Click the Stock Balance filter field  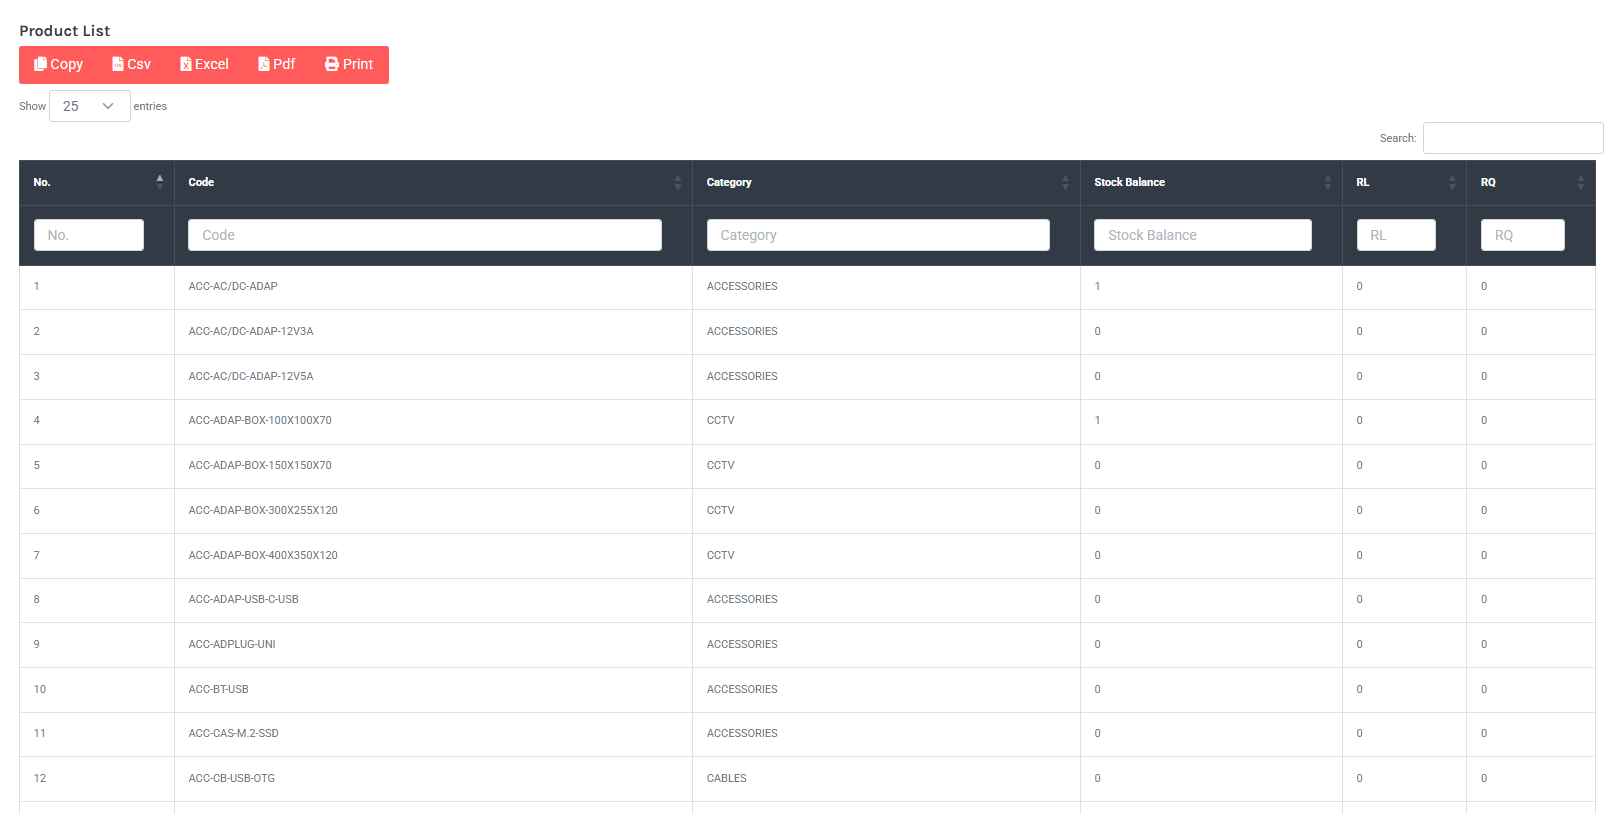pyautogui.click(x=1202, y=235)
